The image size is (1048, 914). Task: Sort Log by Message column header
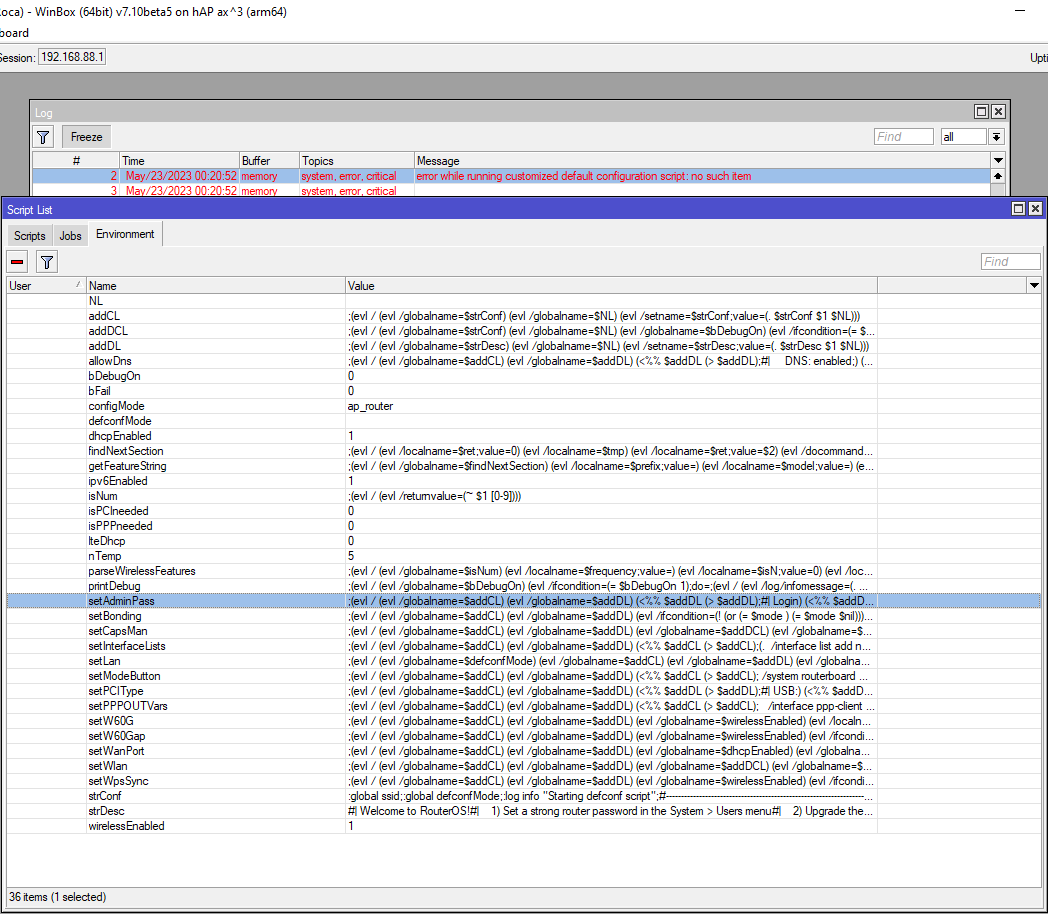702,160
